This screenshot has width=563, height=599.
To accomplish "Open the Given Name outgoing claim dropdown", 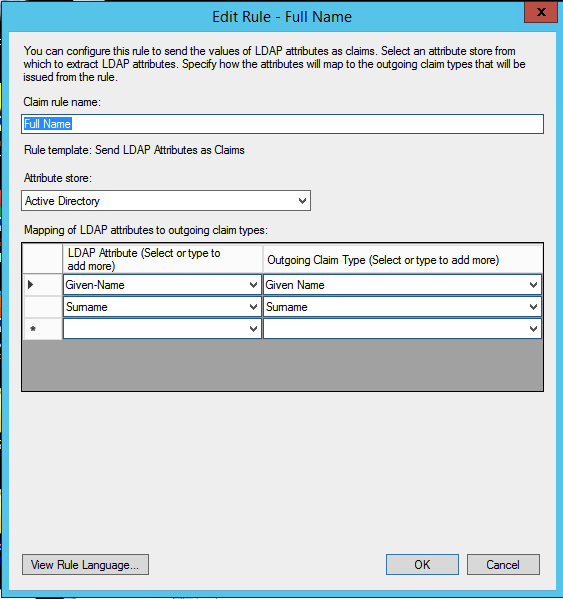I will tap(533, 285).
